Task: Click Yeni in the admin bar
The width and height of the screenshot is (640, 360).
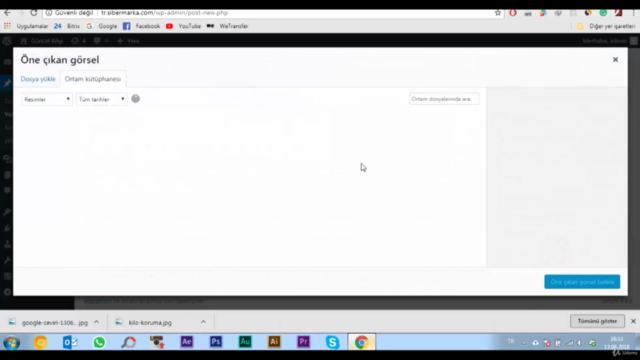Action: click(128, 41)
